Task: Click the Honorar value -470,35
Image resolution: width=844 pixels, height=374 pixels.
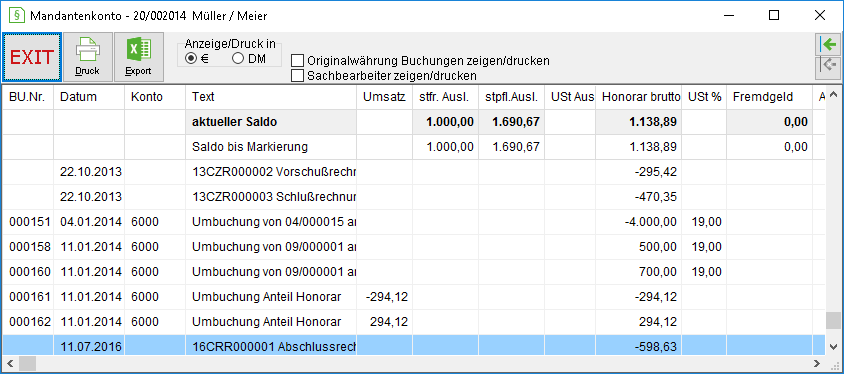Action: point(656,197)
